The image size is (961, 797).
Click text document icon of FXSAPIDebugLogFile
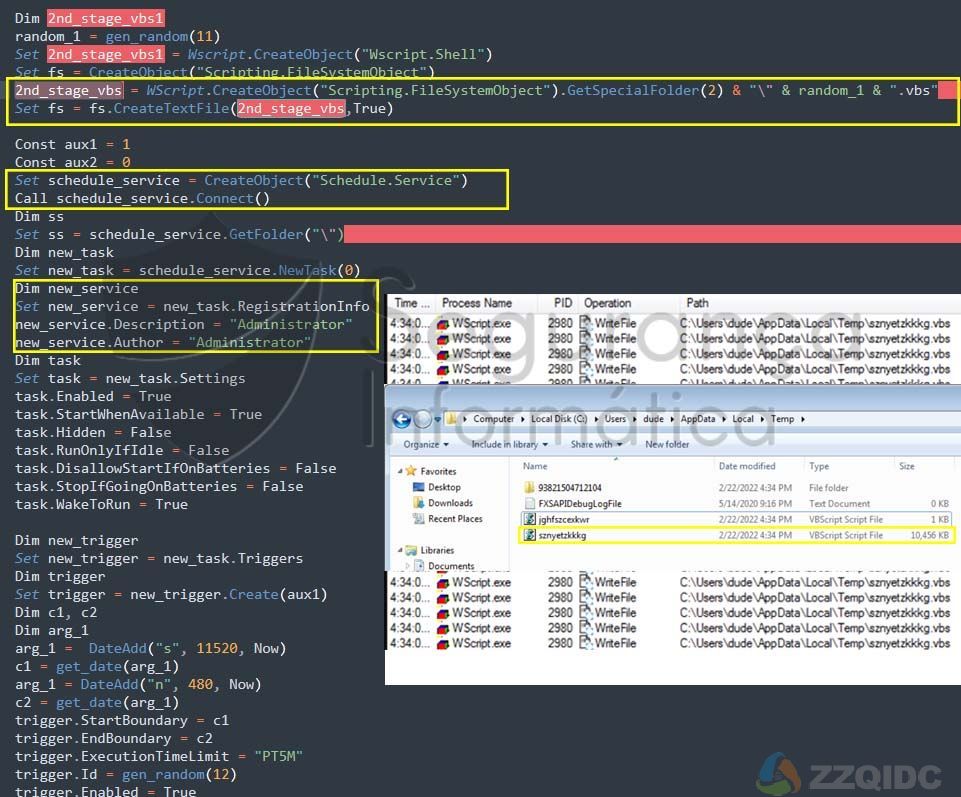(530, 503)
